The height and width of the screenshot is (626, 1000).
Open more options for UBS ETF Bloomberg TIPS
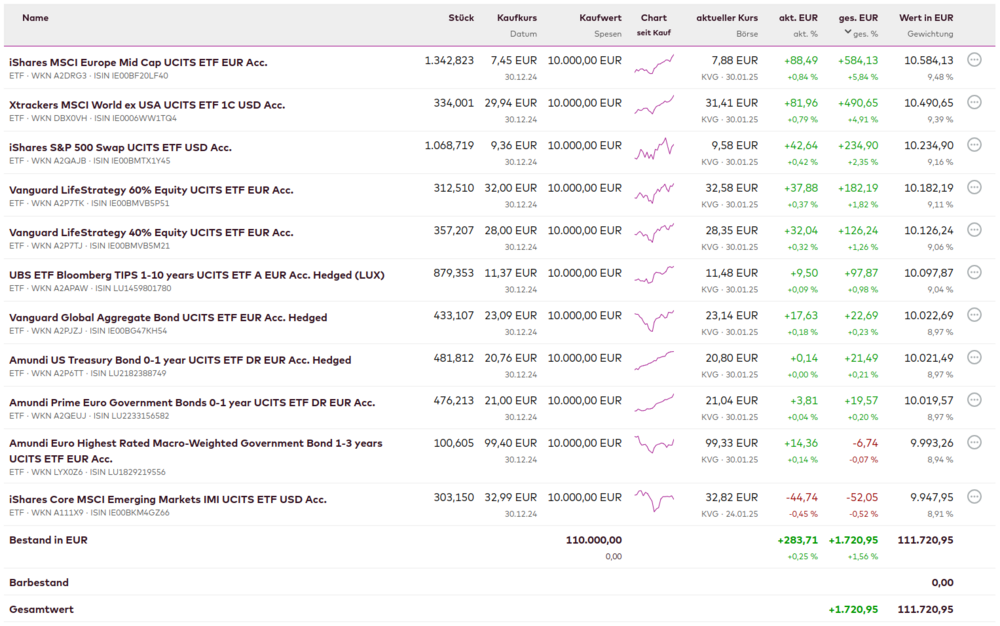(x=974, y=272)
